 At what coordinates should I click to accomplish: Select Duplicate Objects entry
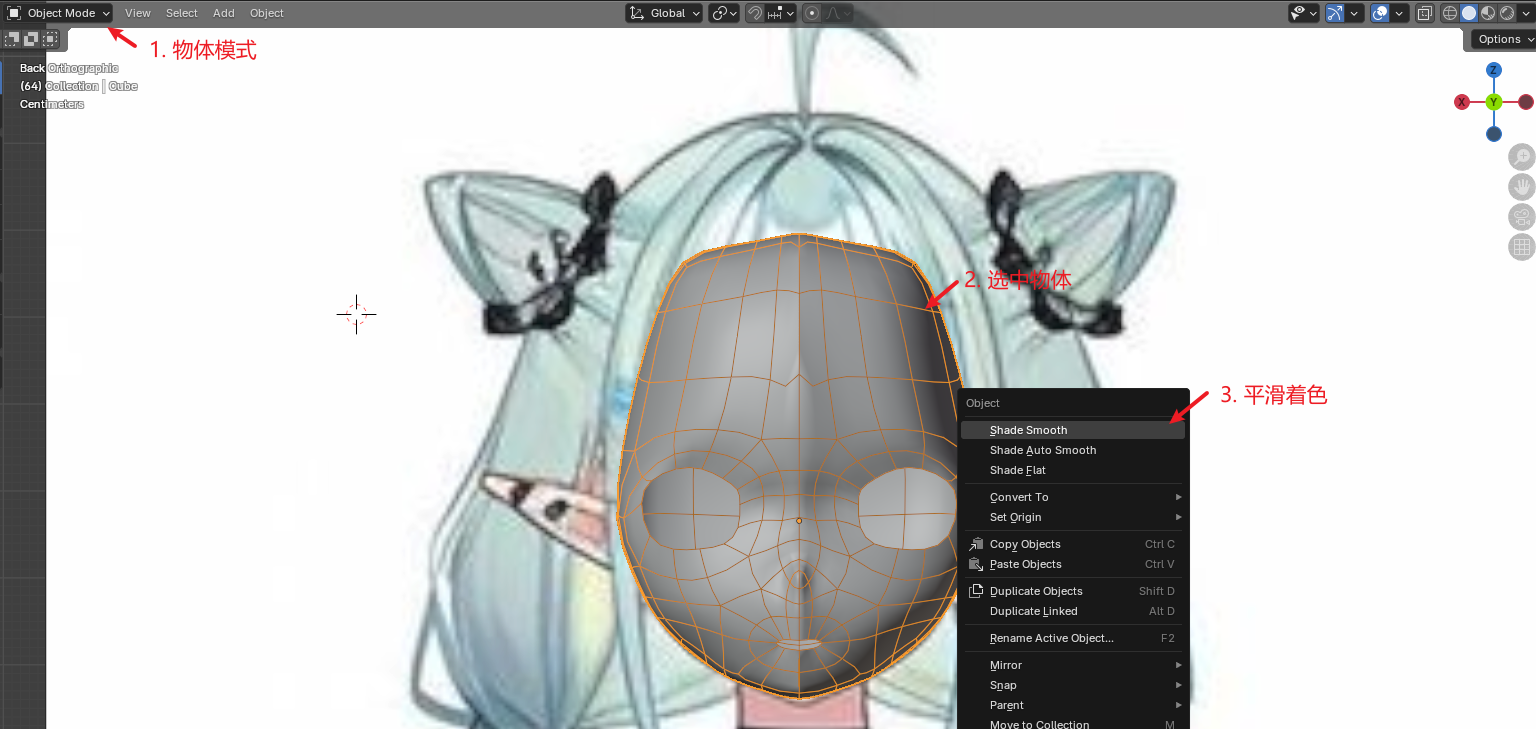click(1072, 591)
